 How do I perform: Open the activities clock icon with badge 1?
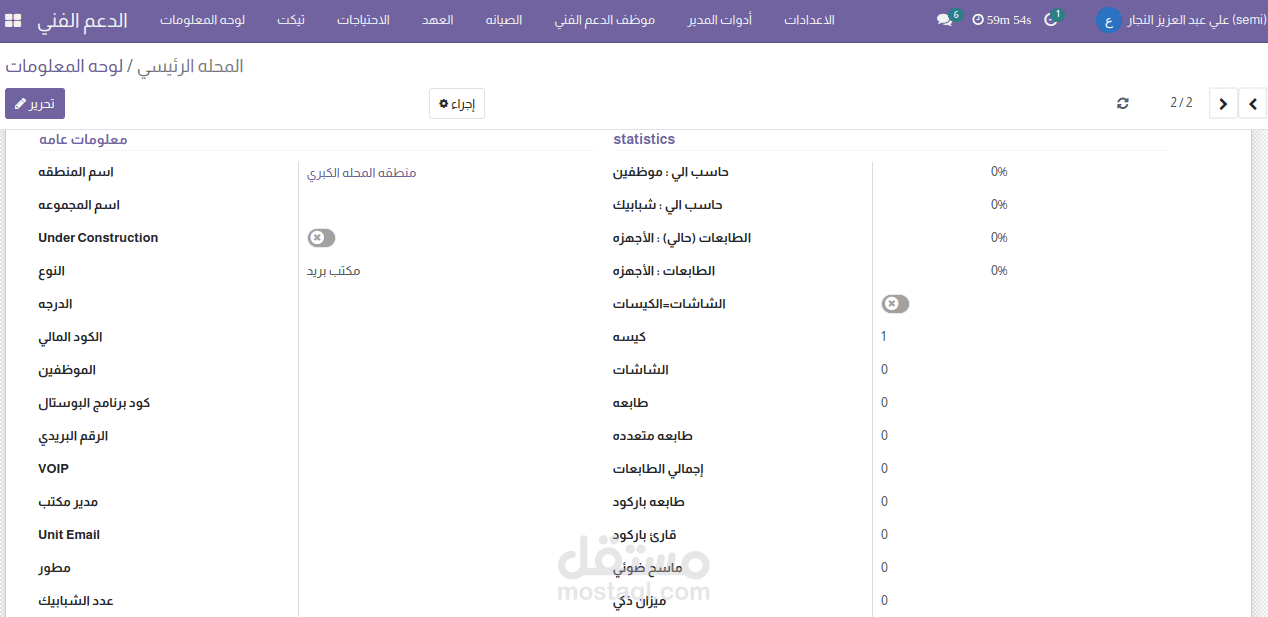coord(1051,20)
